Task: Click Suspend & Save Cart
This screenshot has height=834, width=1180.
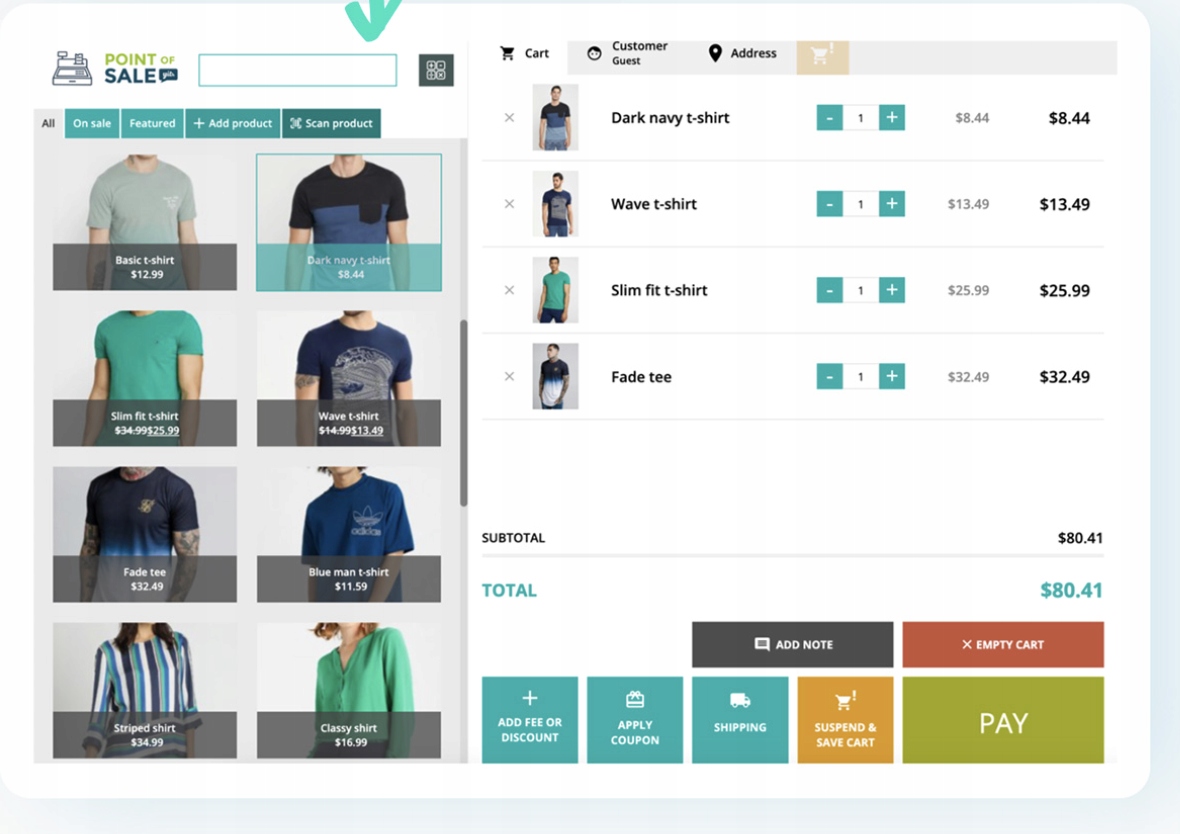Action: 845,720
